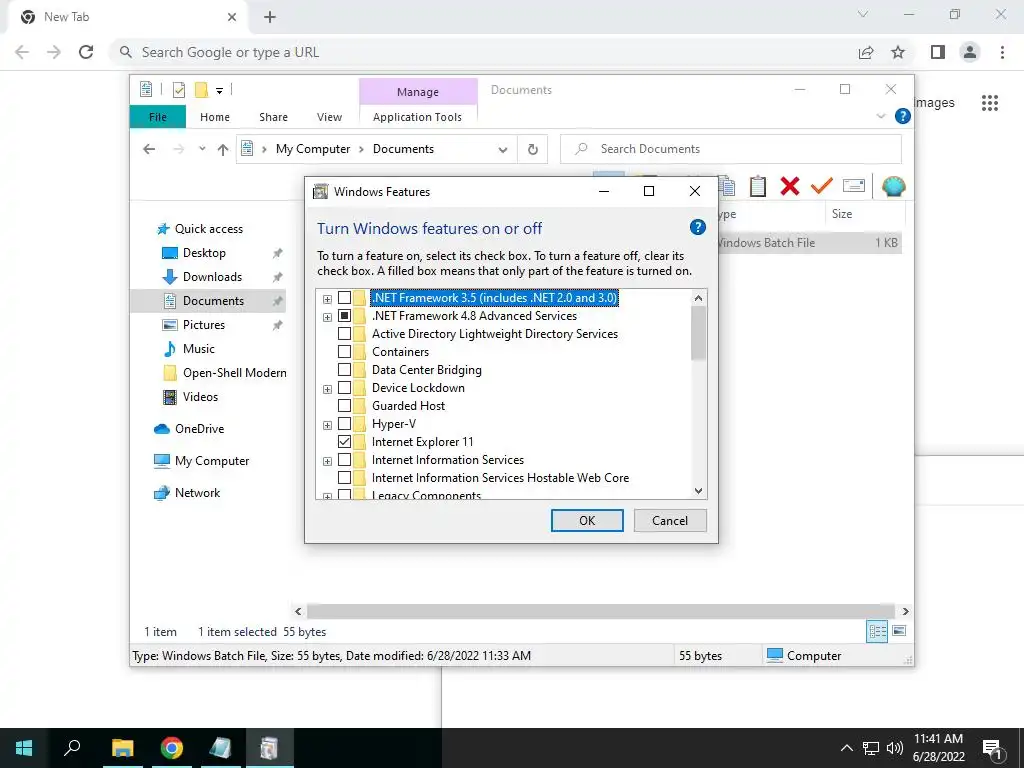Check the .NET Framework 3.5 checkbox
The image size is (1024, 768).
point(344,298)
